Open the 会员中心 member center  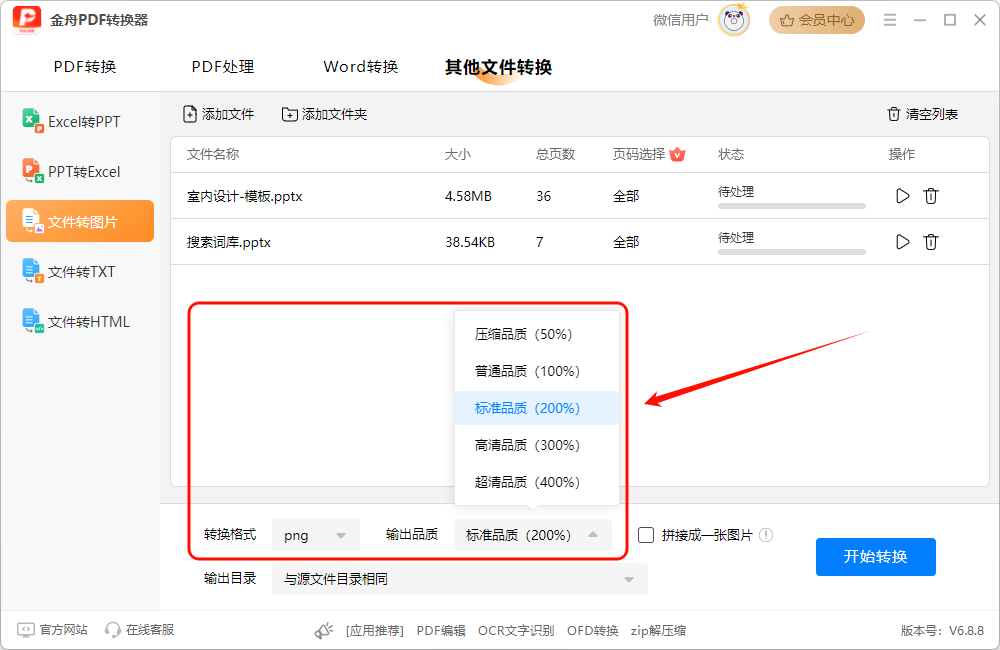pos(816,20)
